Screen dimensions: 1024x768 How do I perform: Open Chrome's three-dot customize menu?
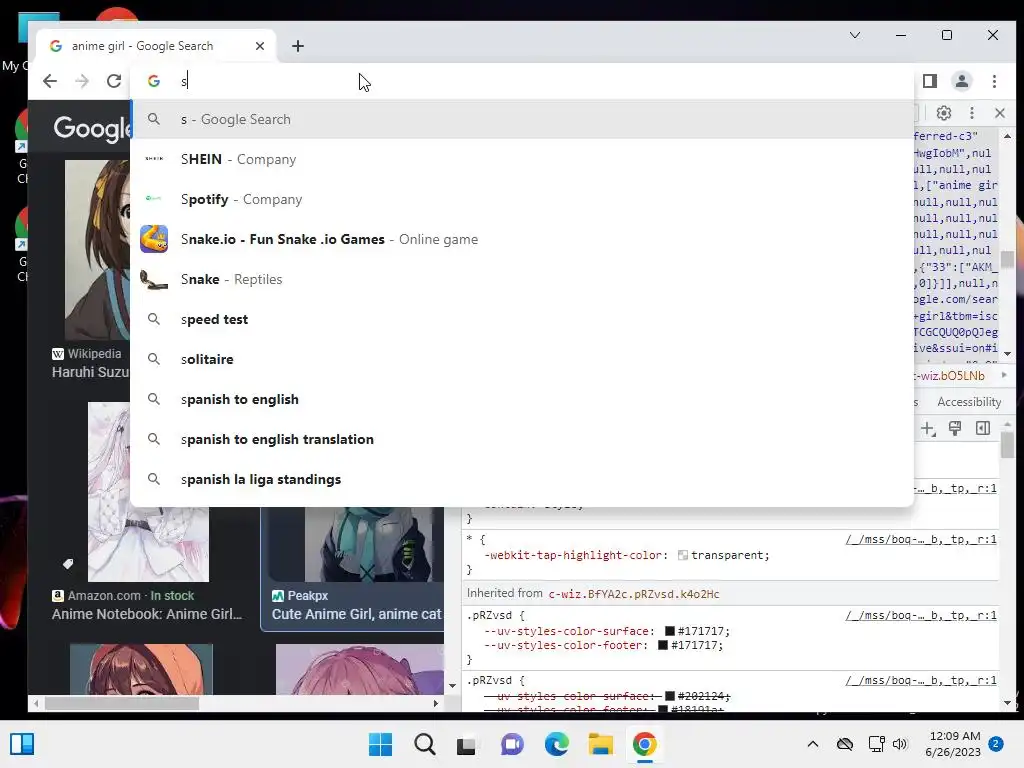tap(994, 81)
